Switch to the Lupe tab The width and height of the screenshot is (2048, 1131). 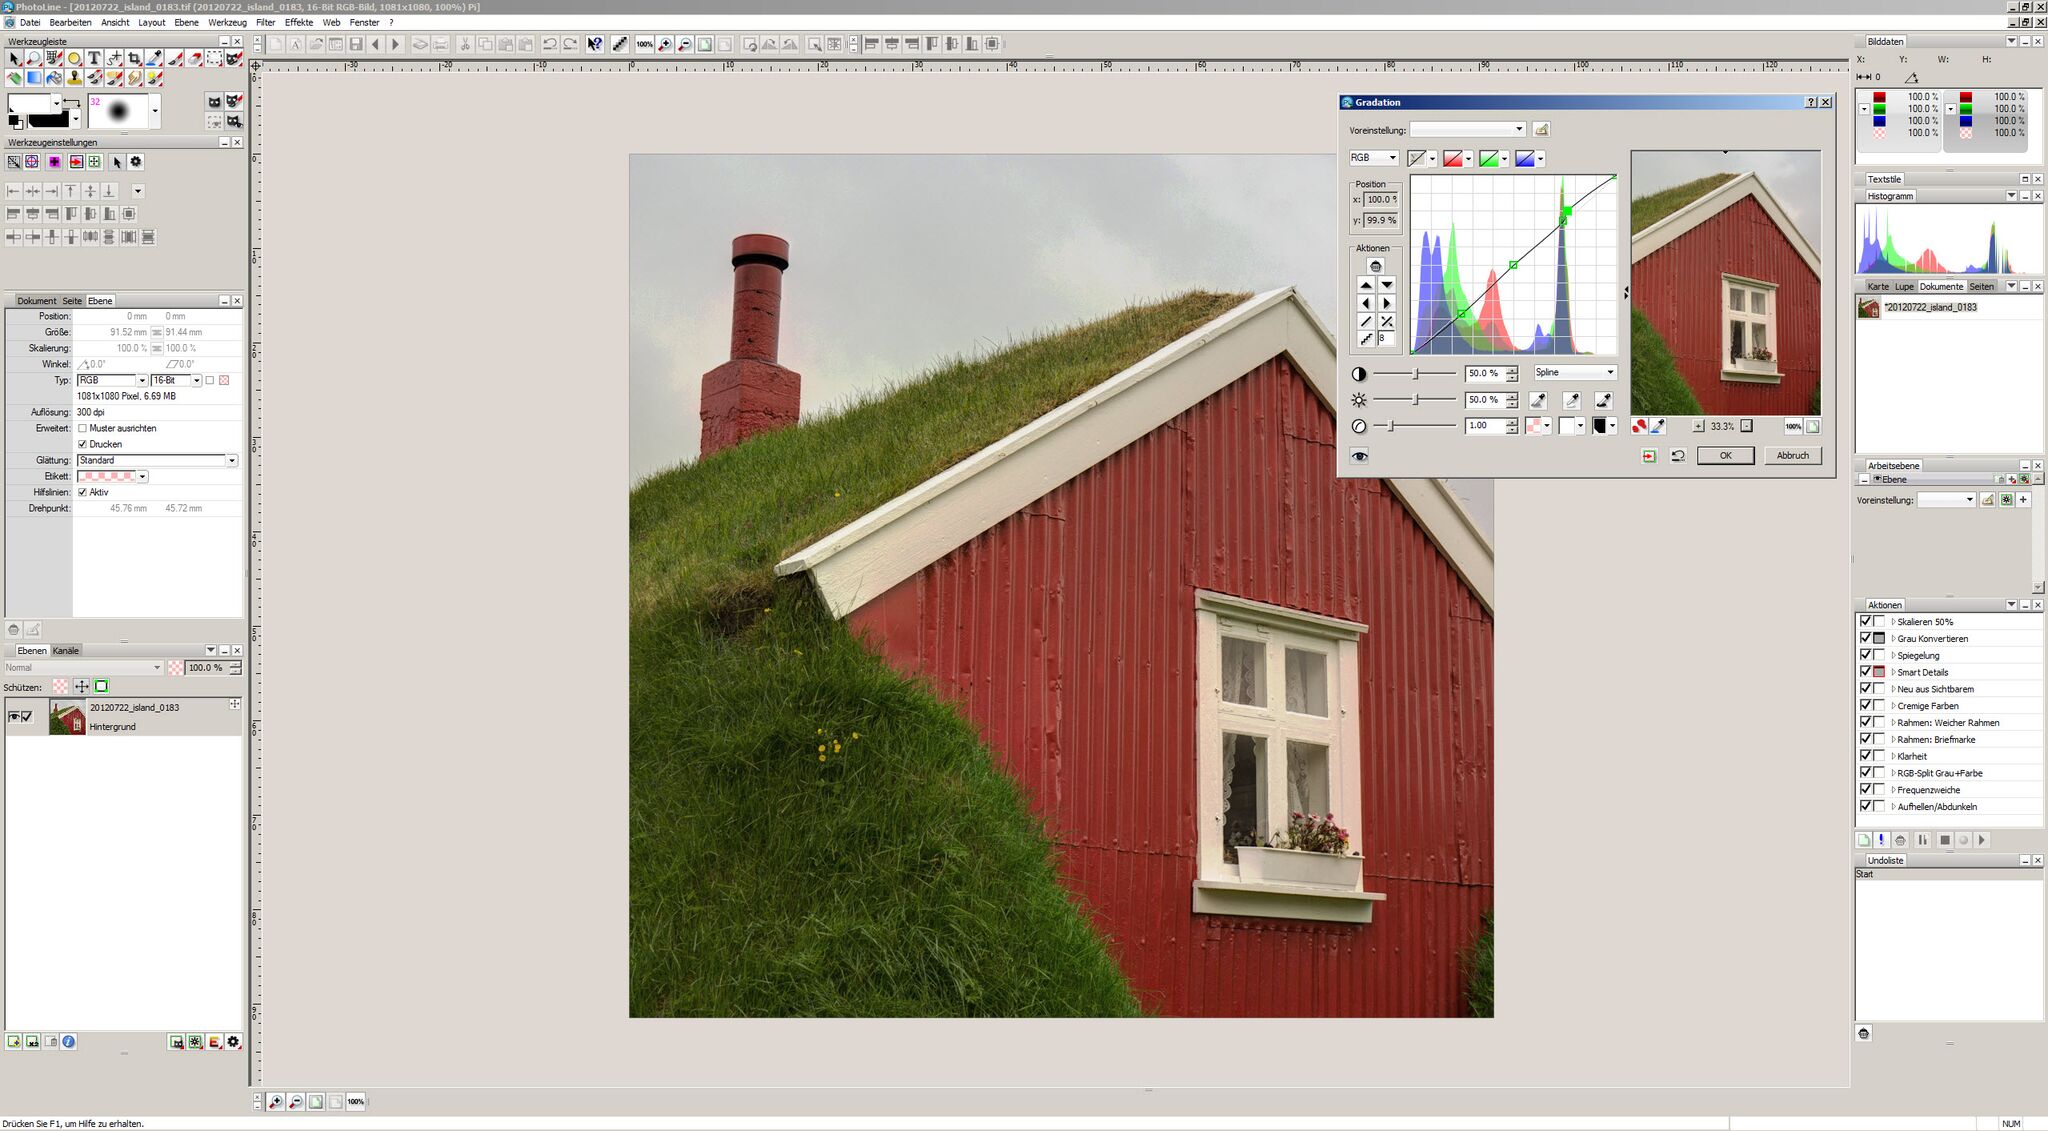pyautogui.click(x=1904, y=286)
